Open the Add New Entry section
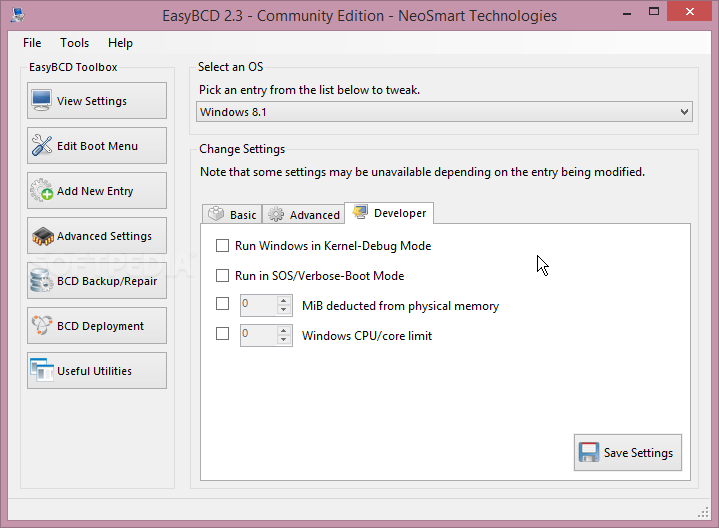The image size is (719, 528). [97, 190]
